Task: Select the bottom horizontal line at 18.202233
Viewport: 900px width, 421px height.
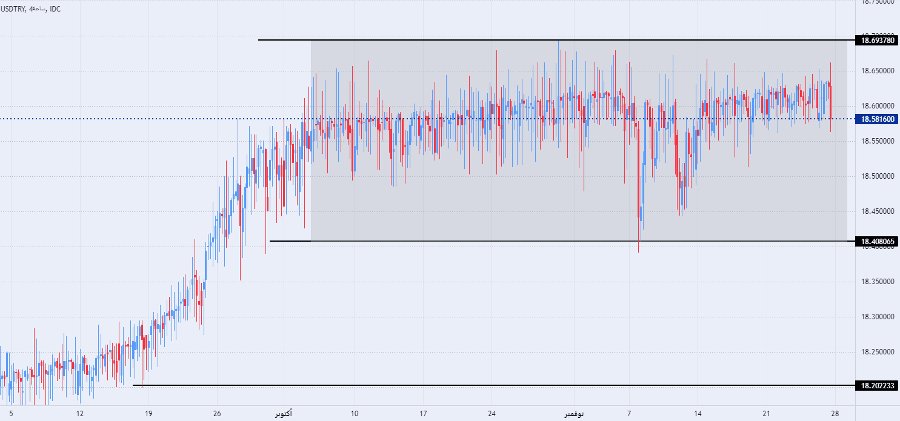Action: [x=493, y=385]
